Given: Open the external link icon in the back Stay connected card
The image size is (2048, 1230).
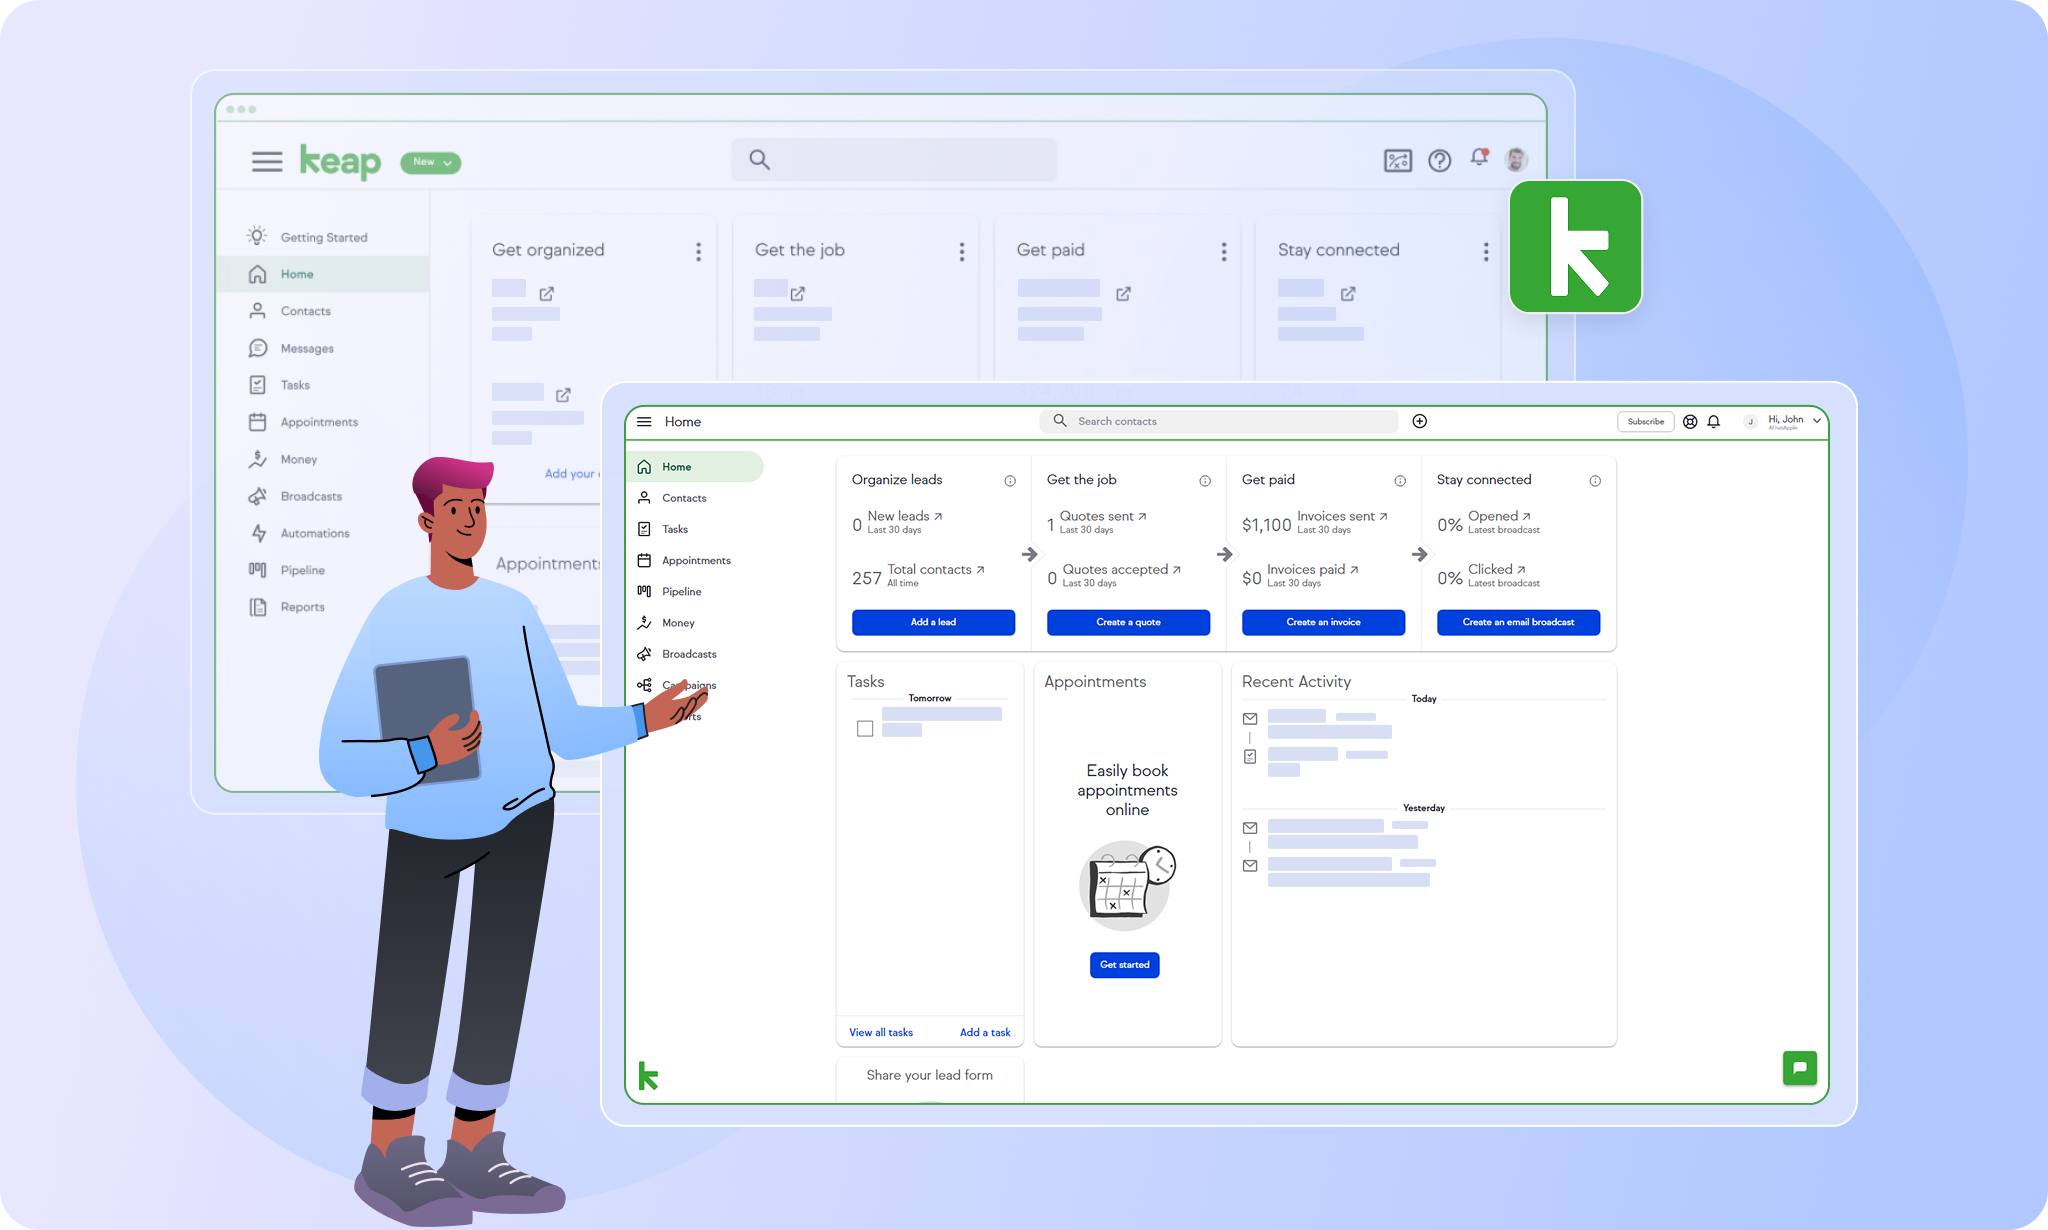Looking at the screenshot, I should click(x=1348, y=294).
